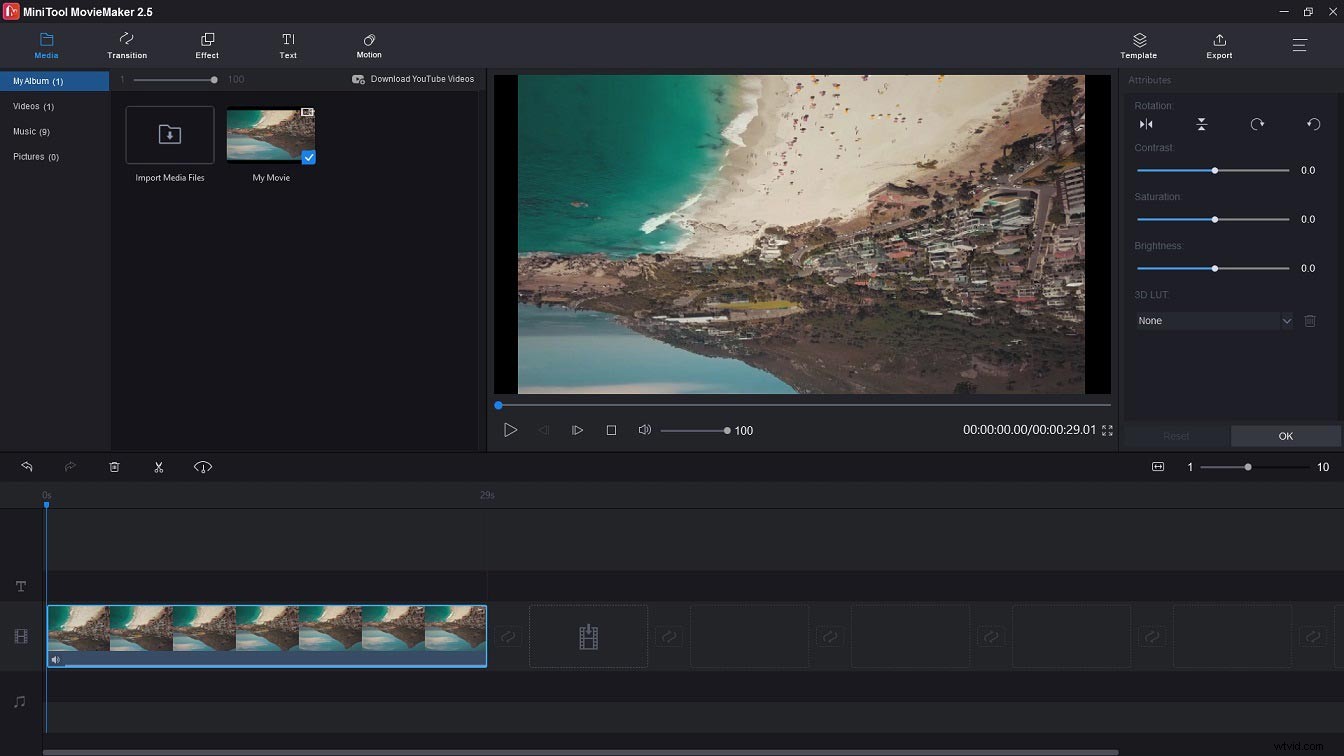
Task: Mute the audio on the timeline clip
Action: pyautogui.click(x=56, y=659)
